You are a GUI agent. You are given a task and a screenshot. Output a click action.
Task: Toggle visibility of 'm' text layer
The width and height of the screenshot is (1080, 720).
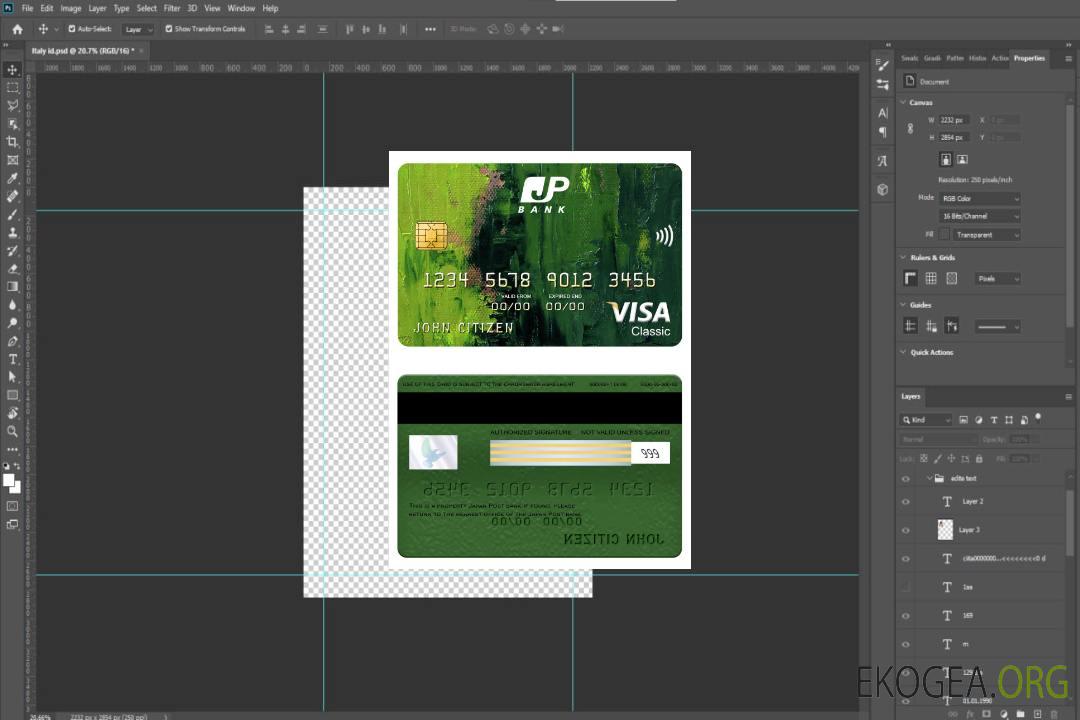click(906, 645)
